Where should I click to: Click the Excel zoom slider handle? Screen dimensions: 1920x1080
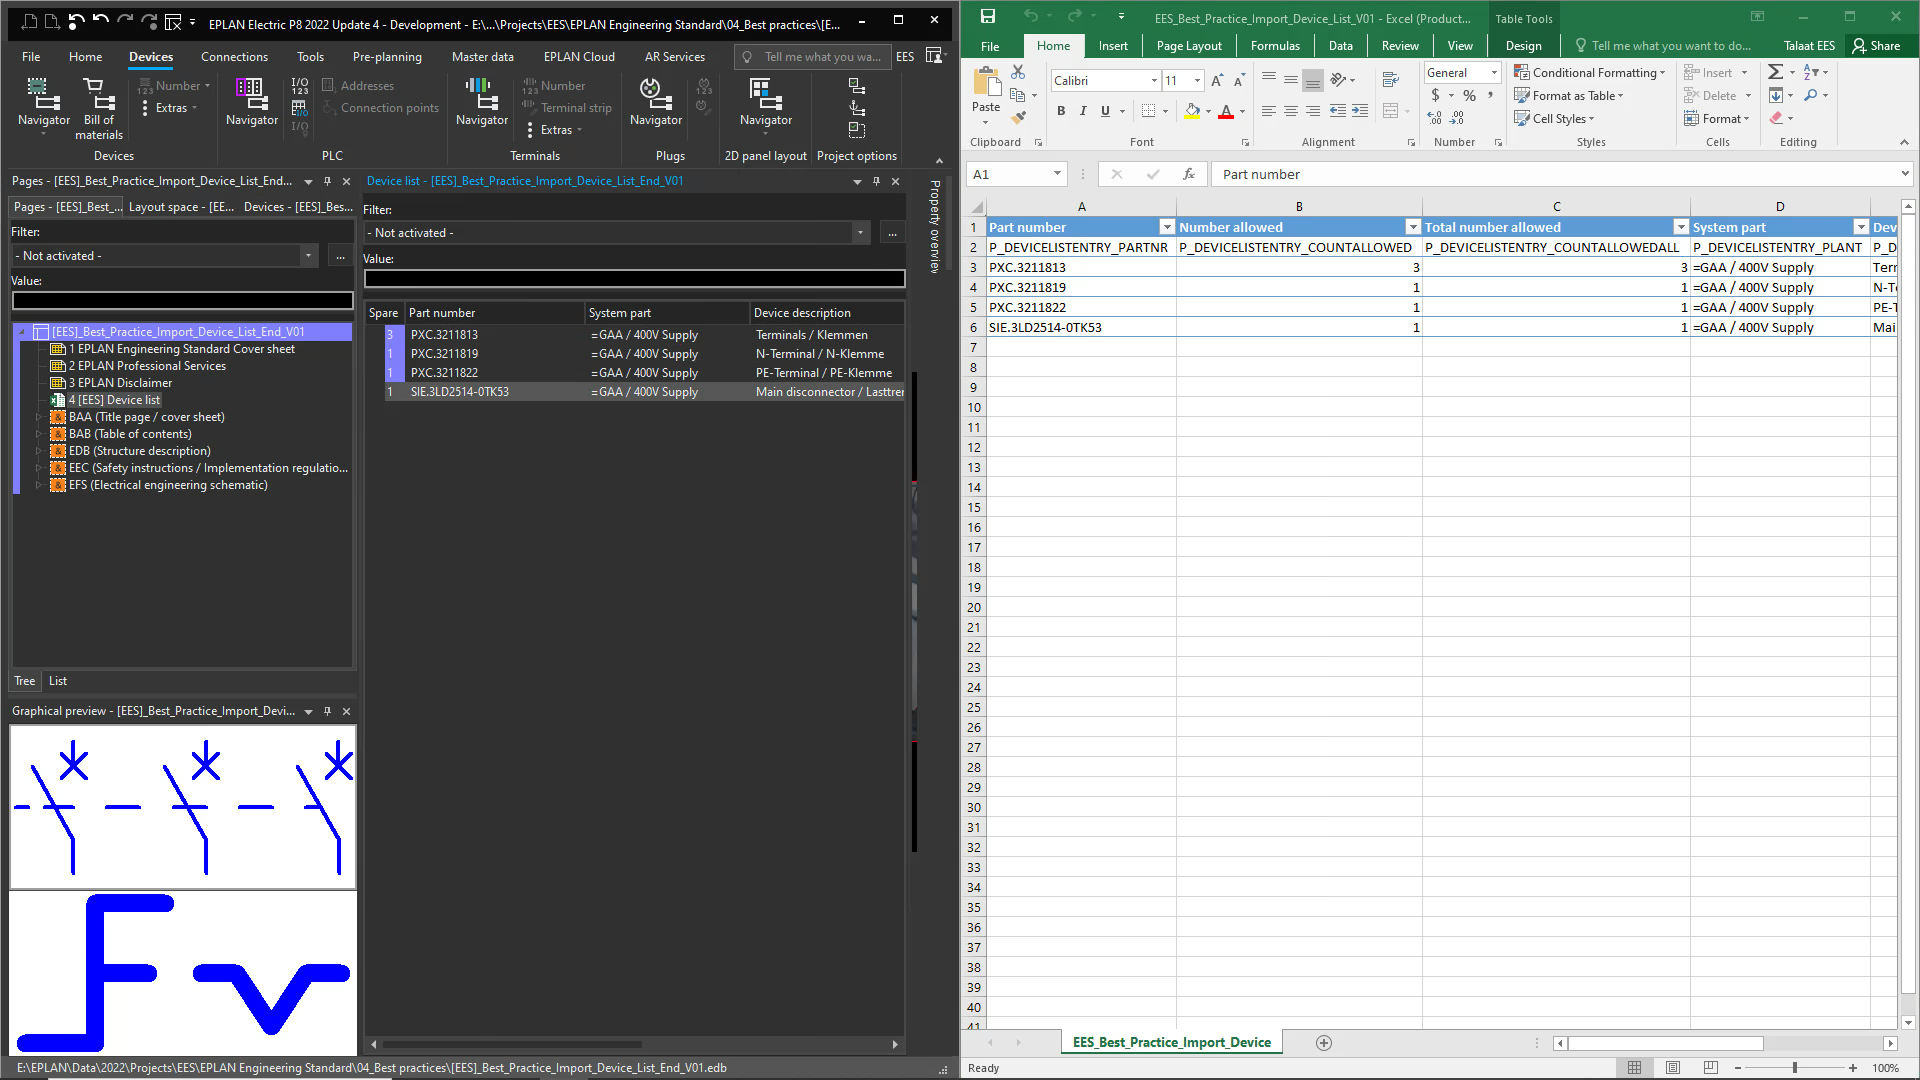tap(1795, 1068)
